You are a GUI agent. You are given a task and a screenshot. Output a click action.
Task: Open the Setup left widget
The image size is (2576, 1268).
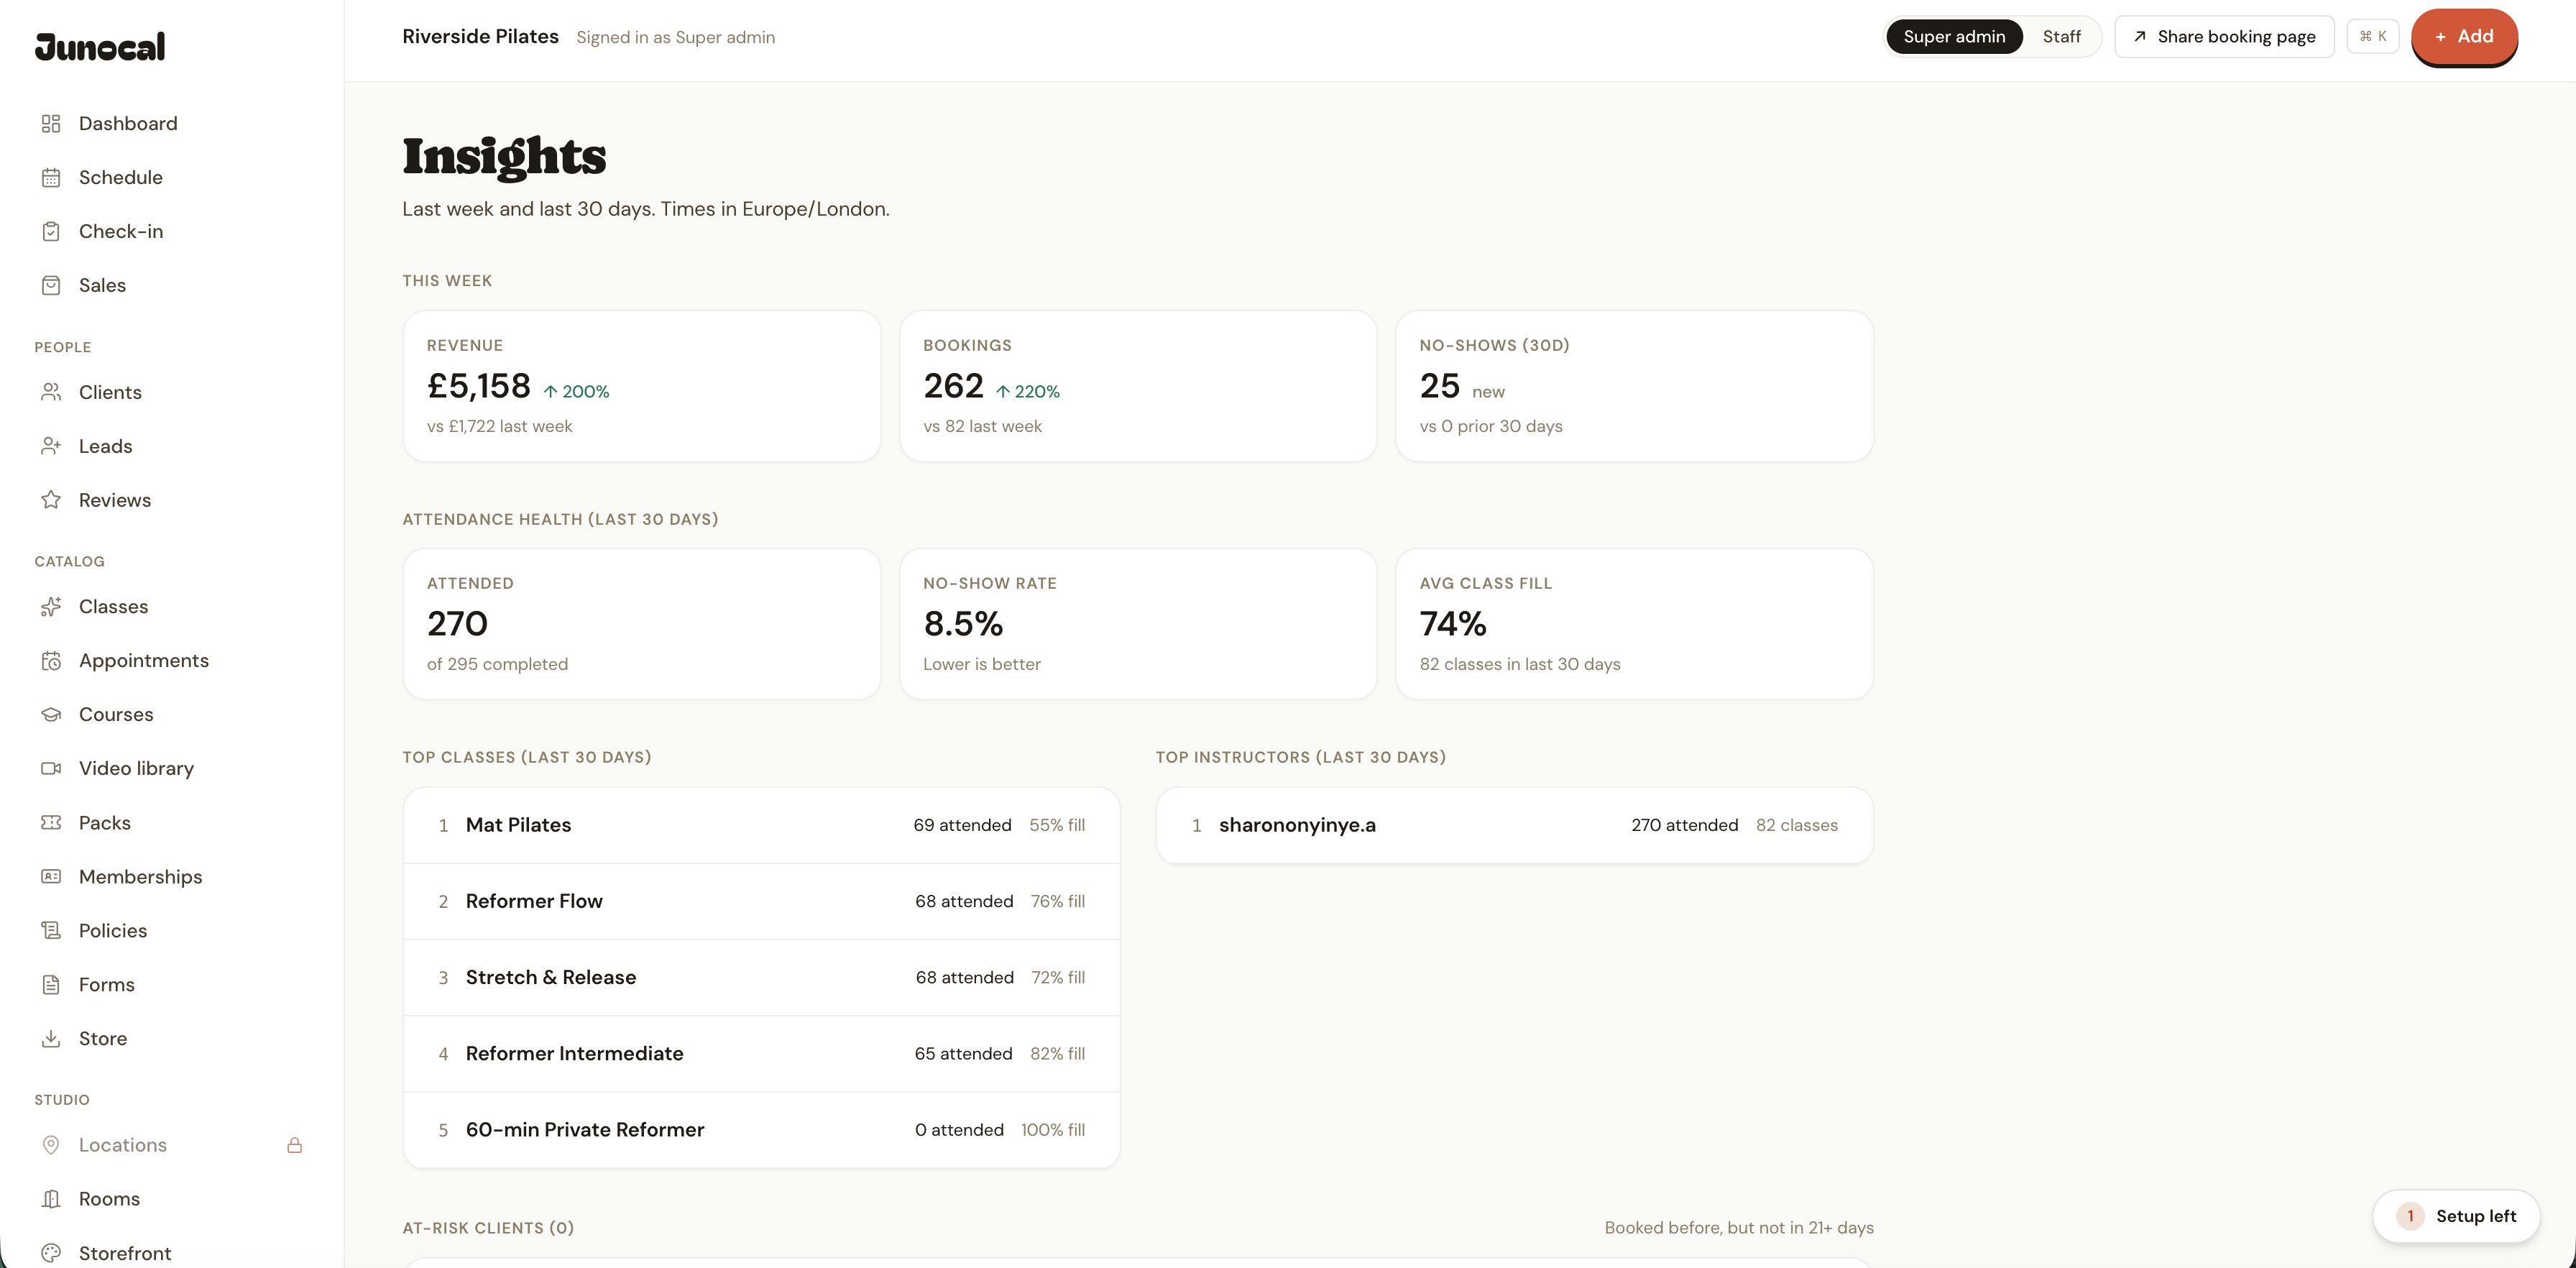[x=2456, y=1216]
